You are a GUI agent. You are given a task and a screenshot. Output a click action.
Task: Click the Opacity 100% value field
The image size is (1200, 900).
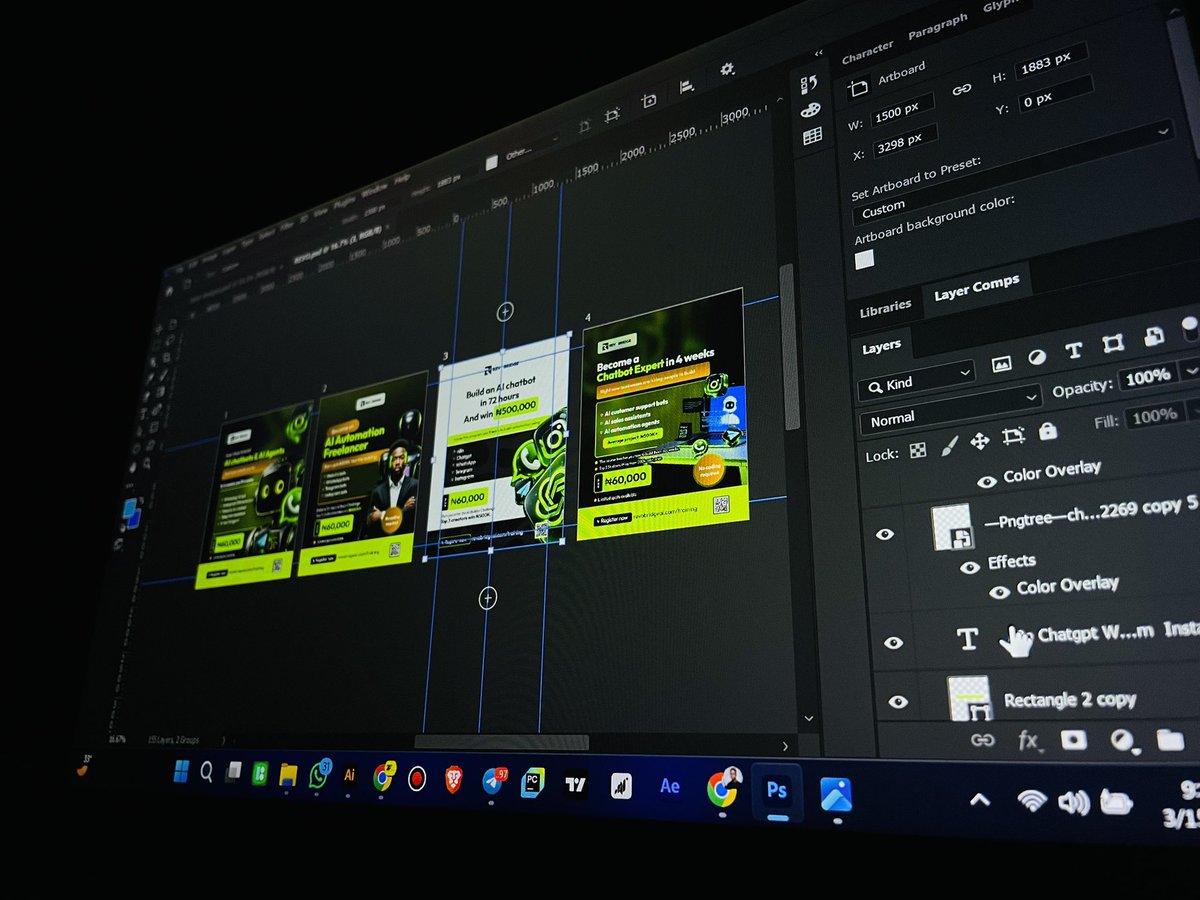(x=1146, y=377)
